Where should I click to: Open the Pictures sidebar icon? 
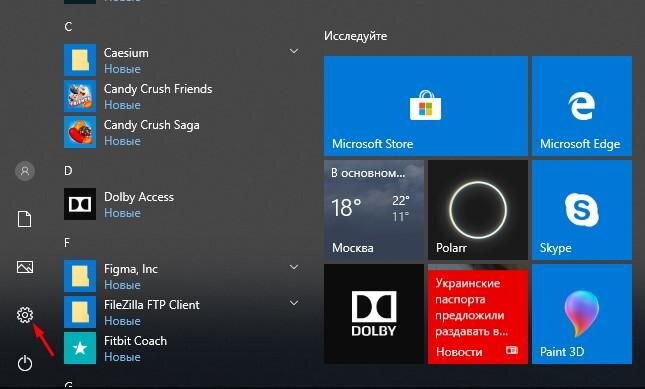click(25, 267)
